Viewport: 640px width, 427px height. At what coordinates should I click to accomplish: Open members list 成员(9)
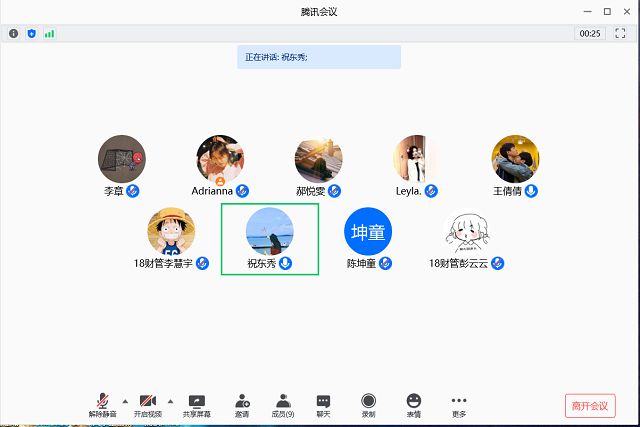tap(283, 404)
